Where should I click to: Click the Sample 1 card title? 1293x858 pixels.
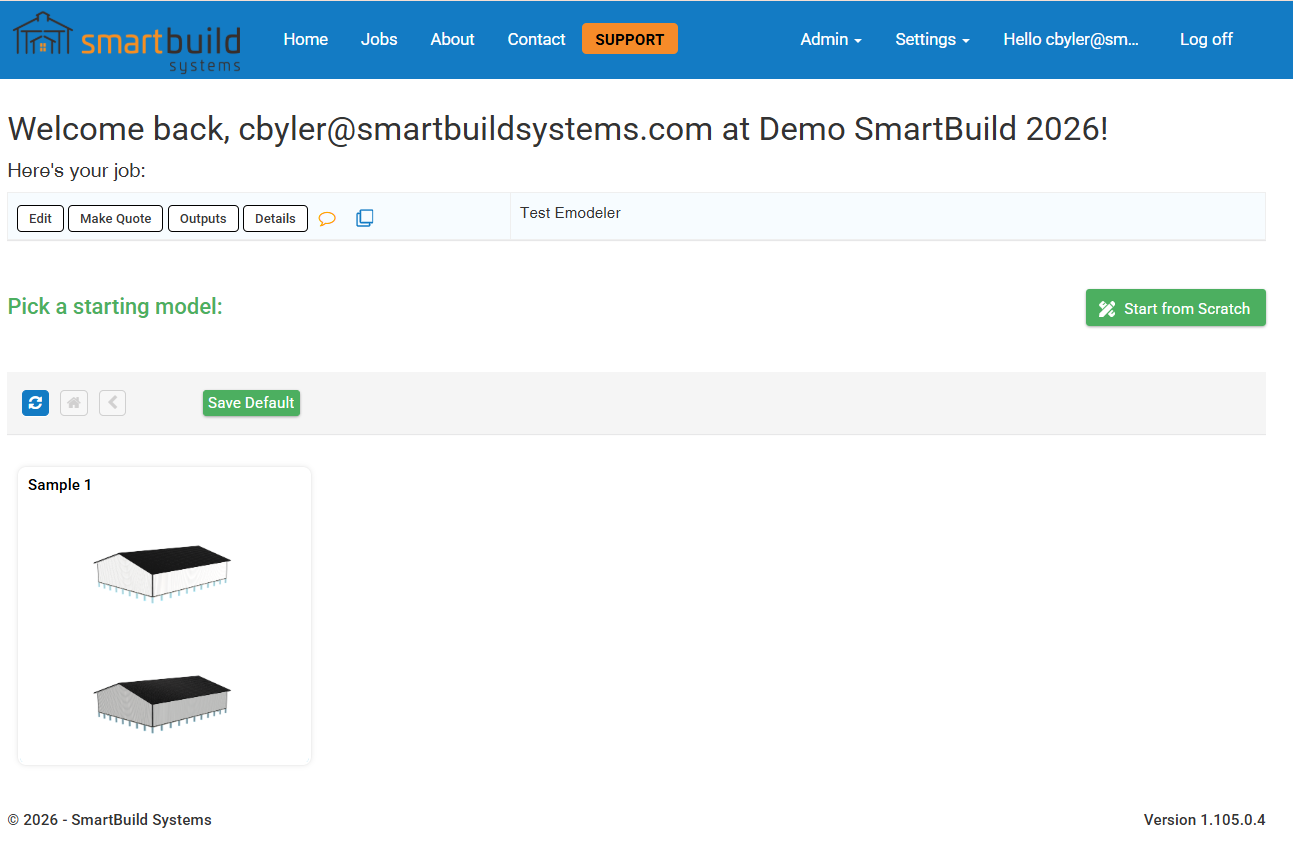pos(60,485)
